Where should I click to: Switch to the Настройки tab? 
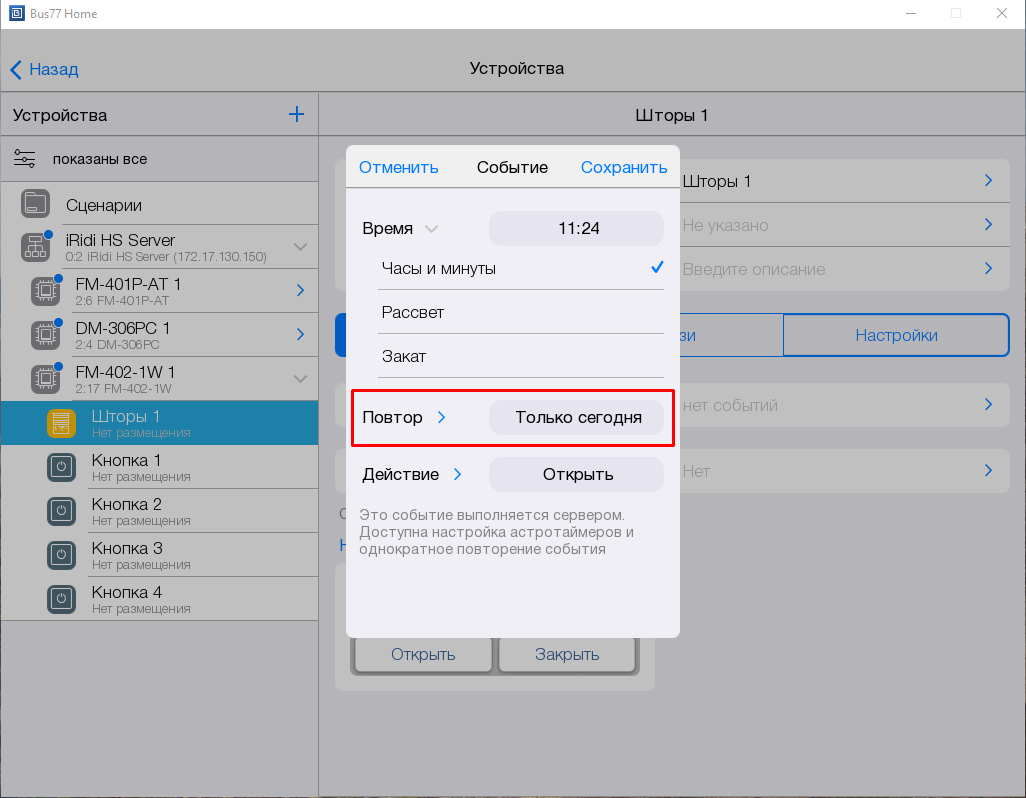896,336
